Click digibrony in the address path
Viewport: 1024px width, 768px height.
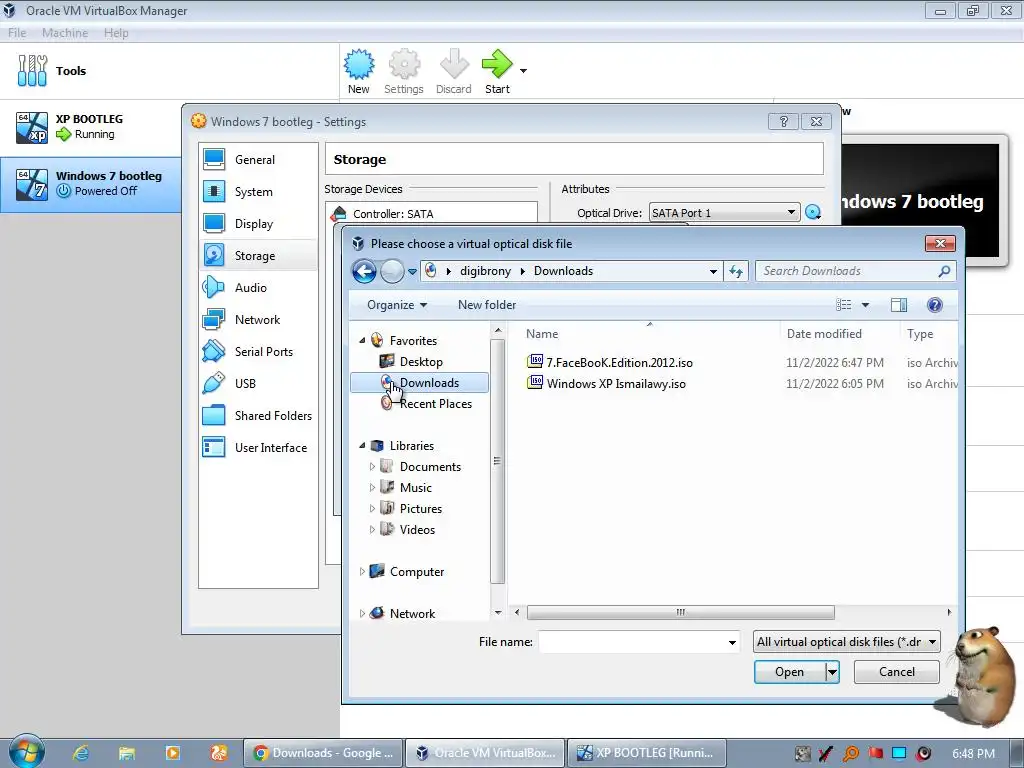485,271
